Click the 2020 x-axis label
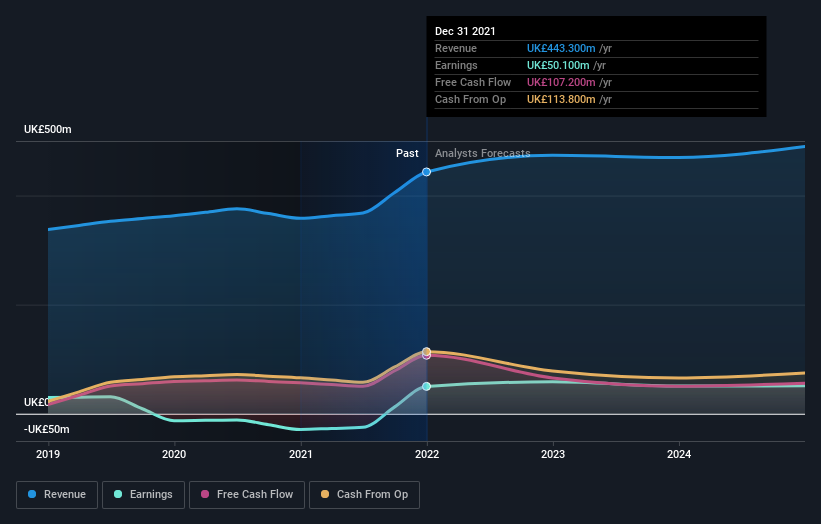The width and height of the screenshot is (821, 524). [174, 454]
